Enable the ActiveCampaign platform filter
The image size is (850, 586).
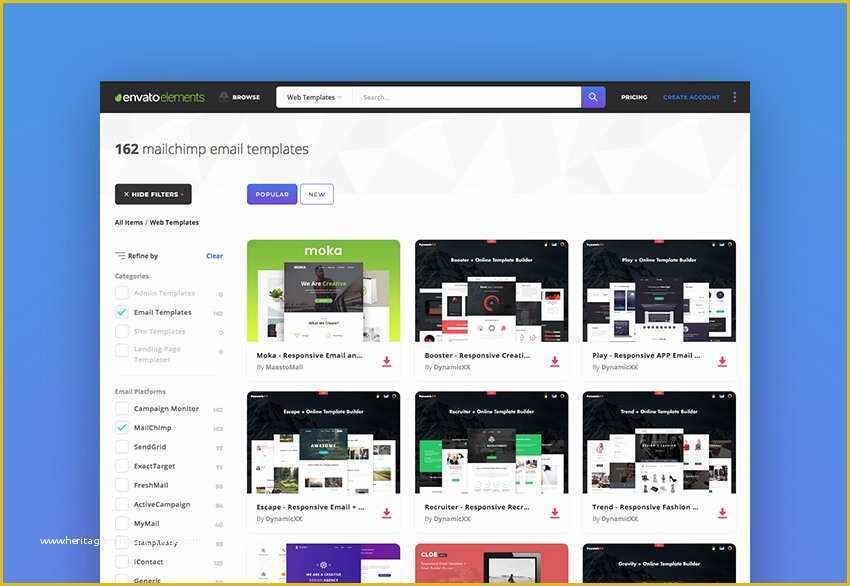point(122,504)
